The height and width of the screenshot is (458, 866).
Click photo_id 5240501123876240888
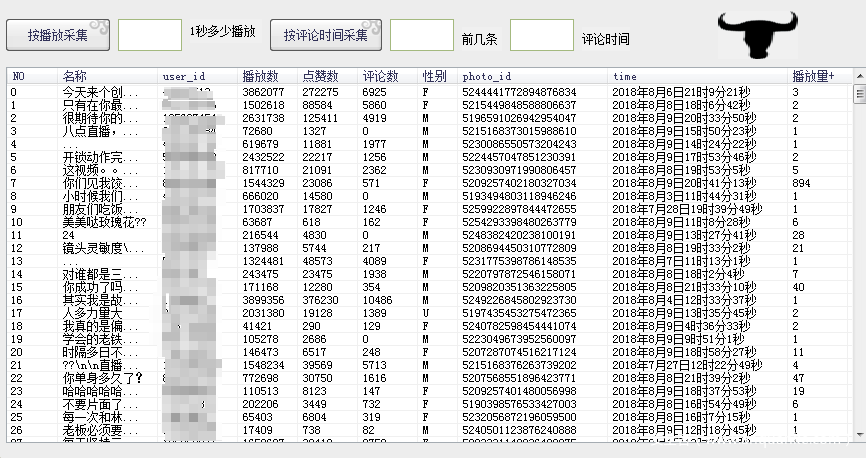(519, 430)
